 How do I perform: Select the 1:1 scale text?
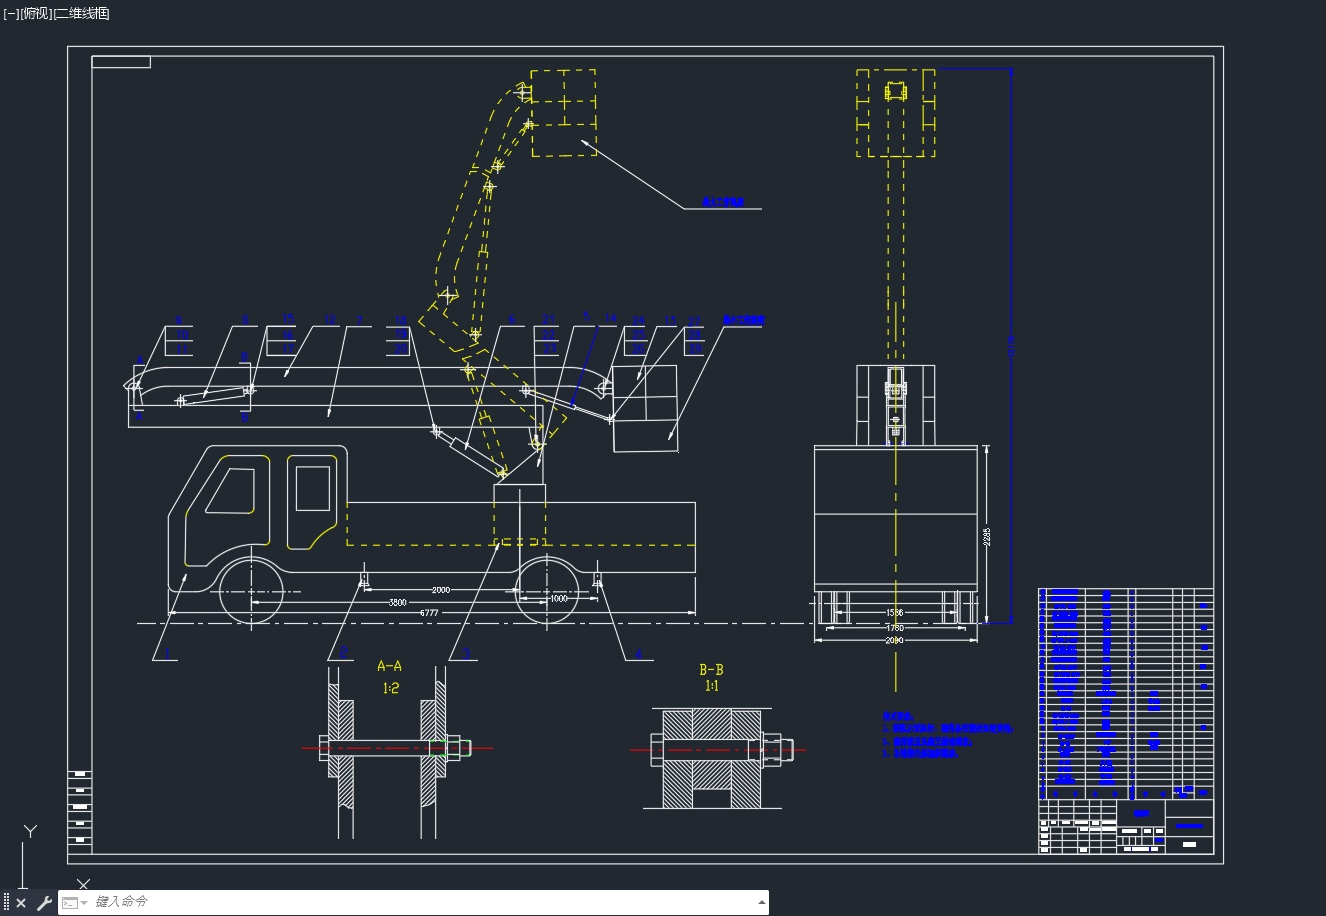tap(712, 686)
